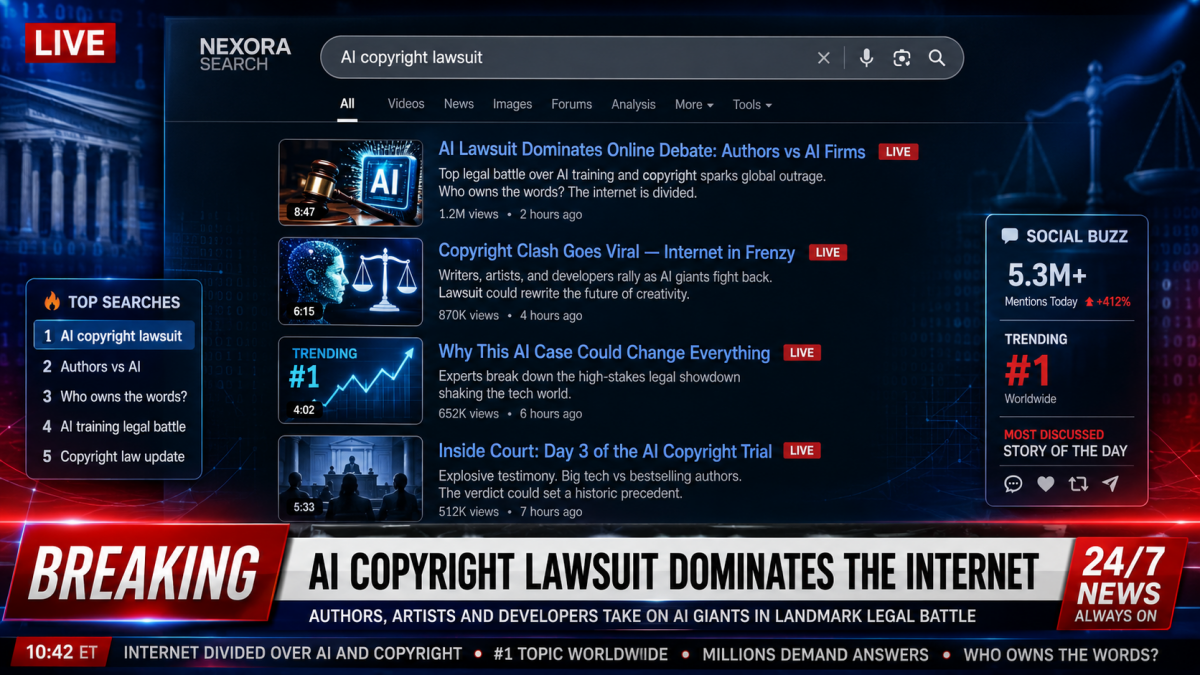Click the '512K views' text

pos(468,511)
